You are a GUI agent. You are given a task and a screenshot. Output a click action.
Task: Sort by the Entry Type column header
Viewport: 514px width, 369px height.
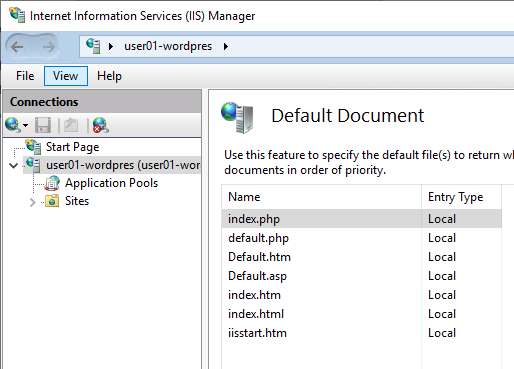point(461,197)
